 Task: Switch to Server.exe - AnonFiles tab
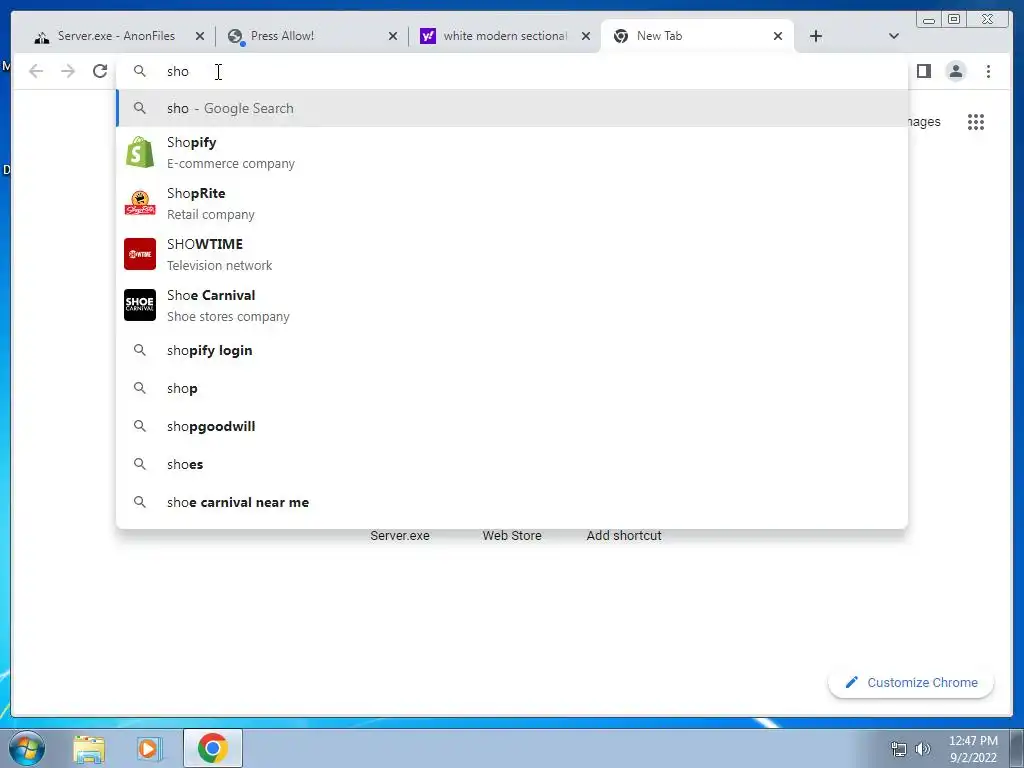pyautogui.click(x=116, y=36)
